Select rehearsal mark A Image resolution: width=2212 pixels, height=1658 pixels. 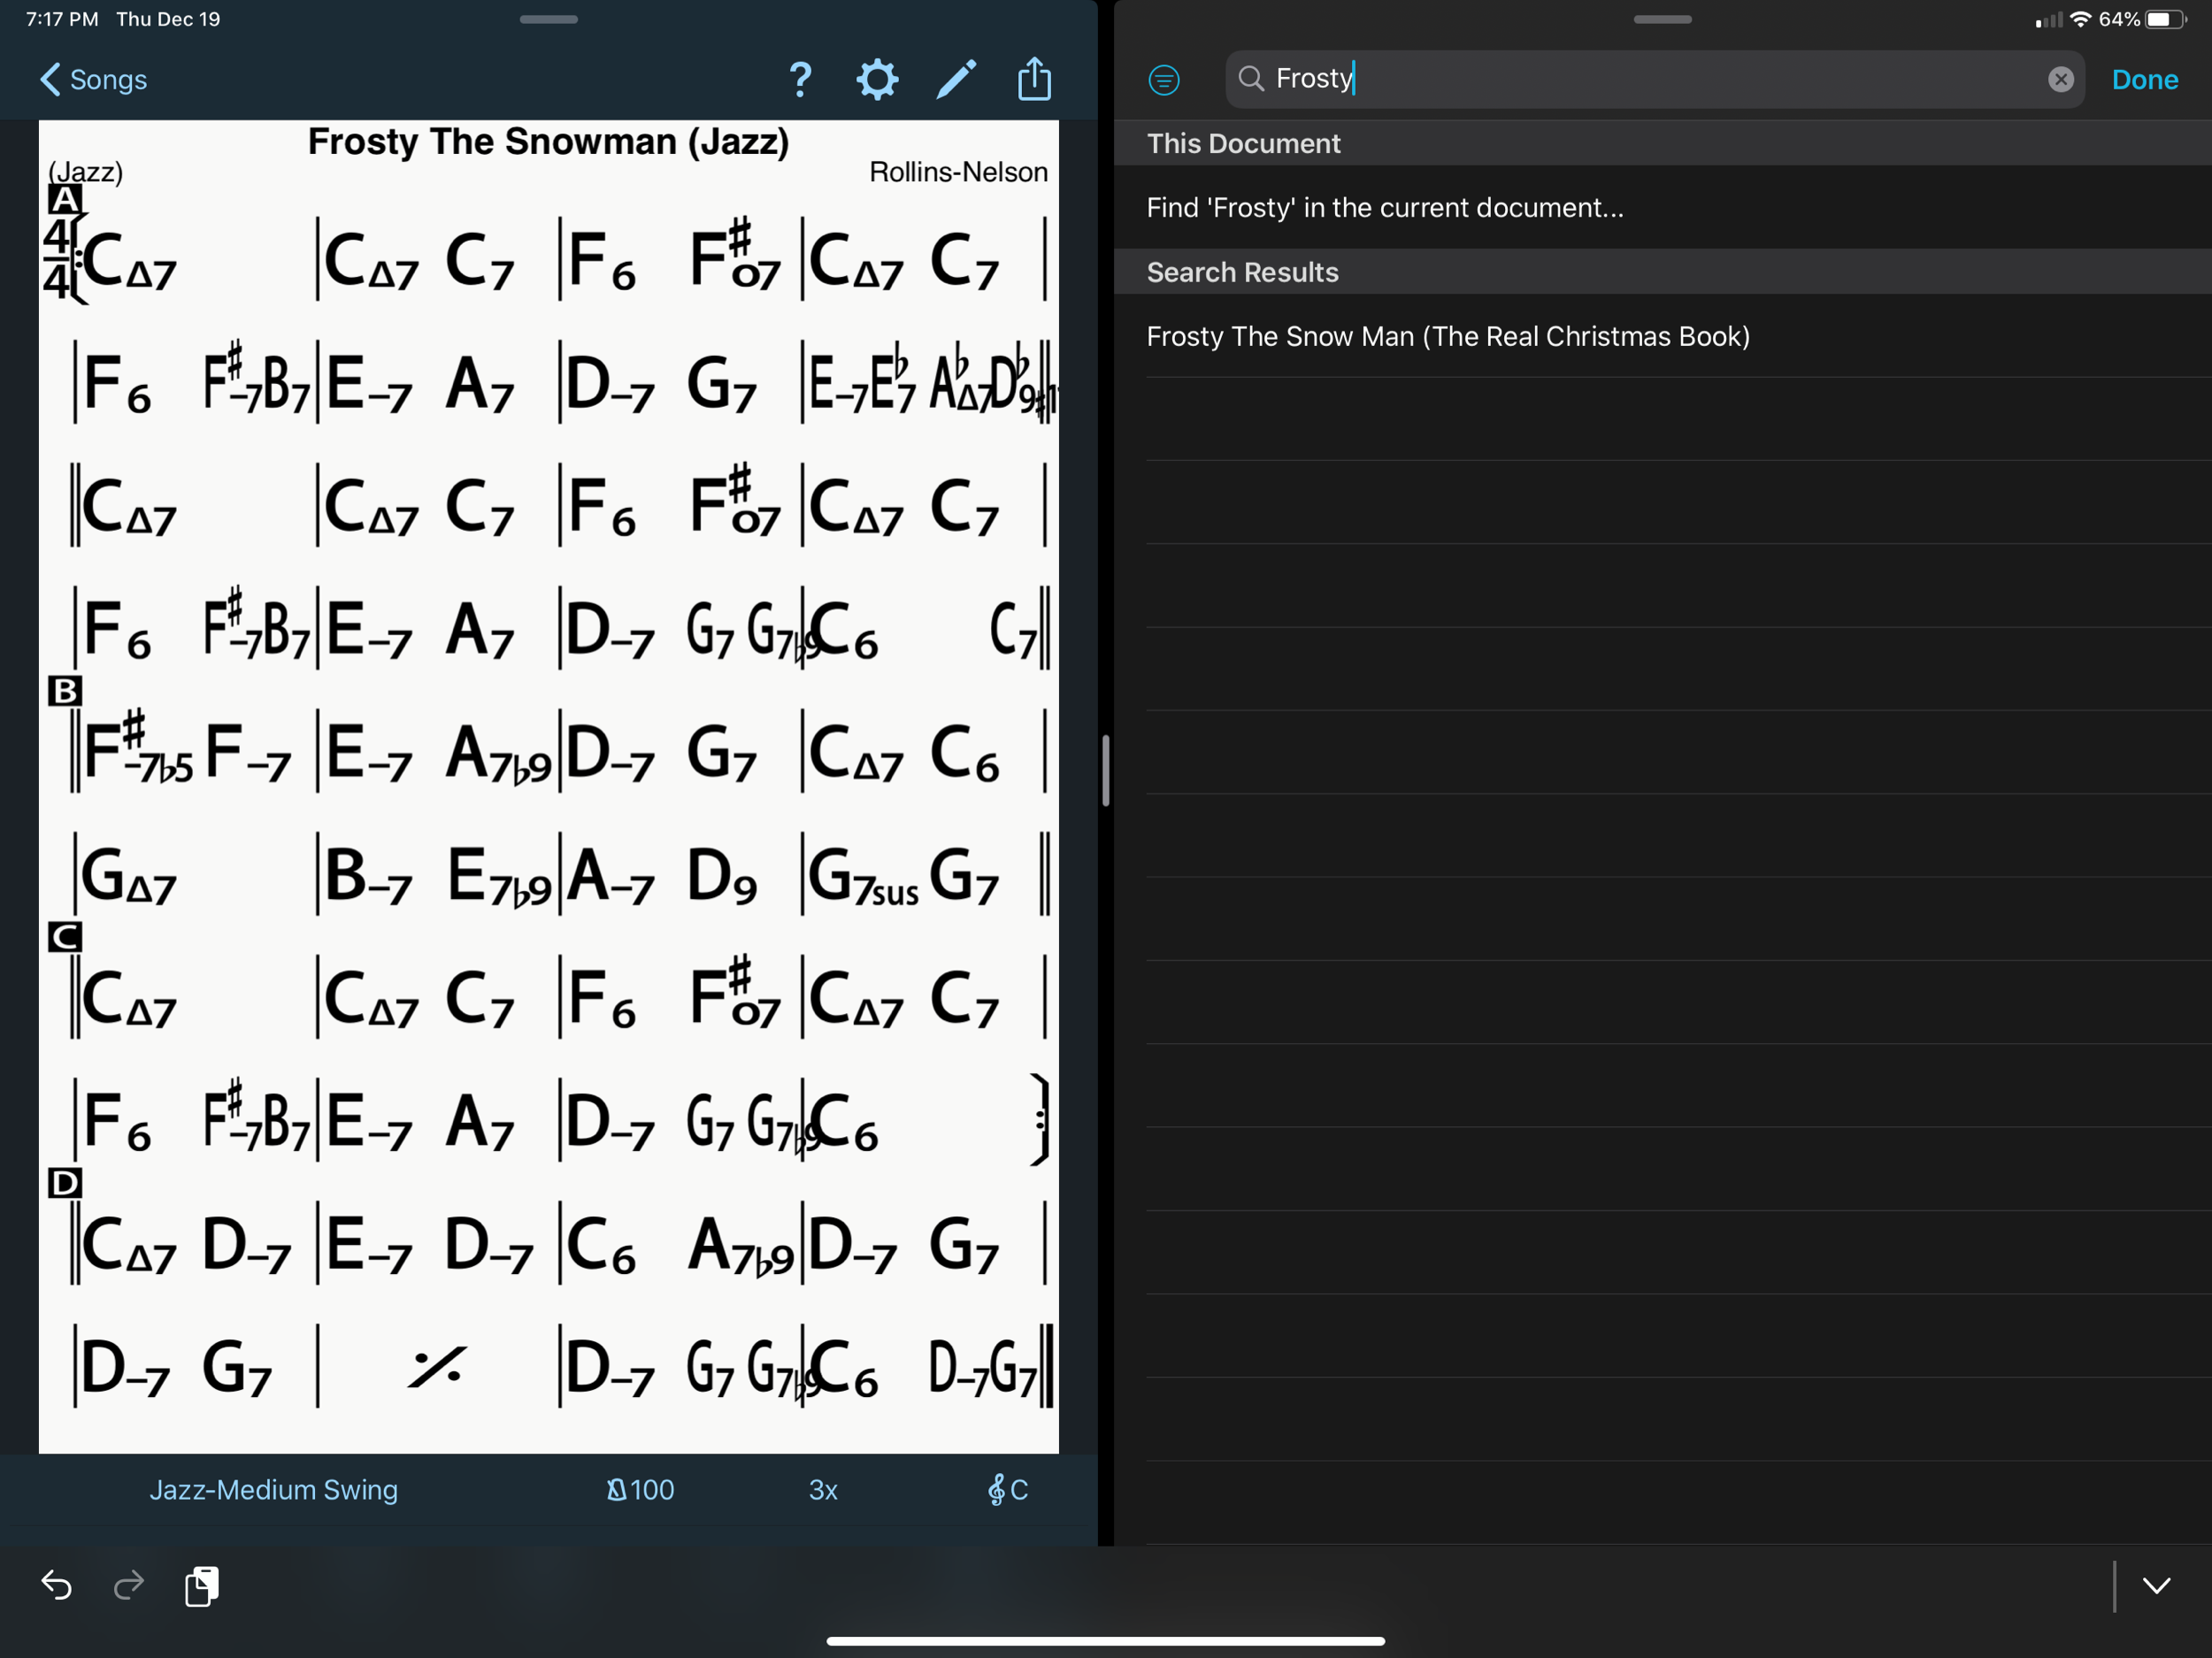[x=65, y=199]
